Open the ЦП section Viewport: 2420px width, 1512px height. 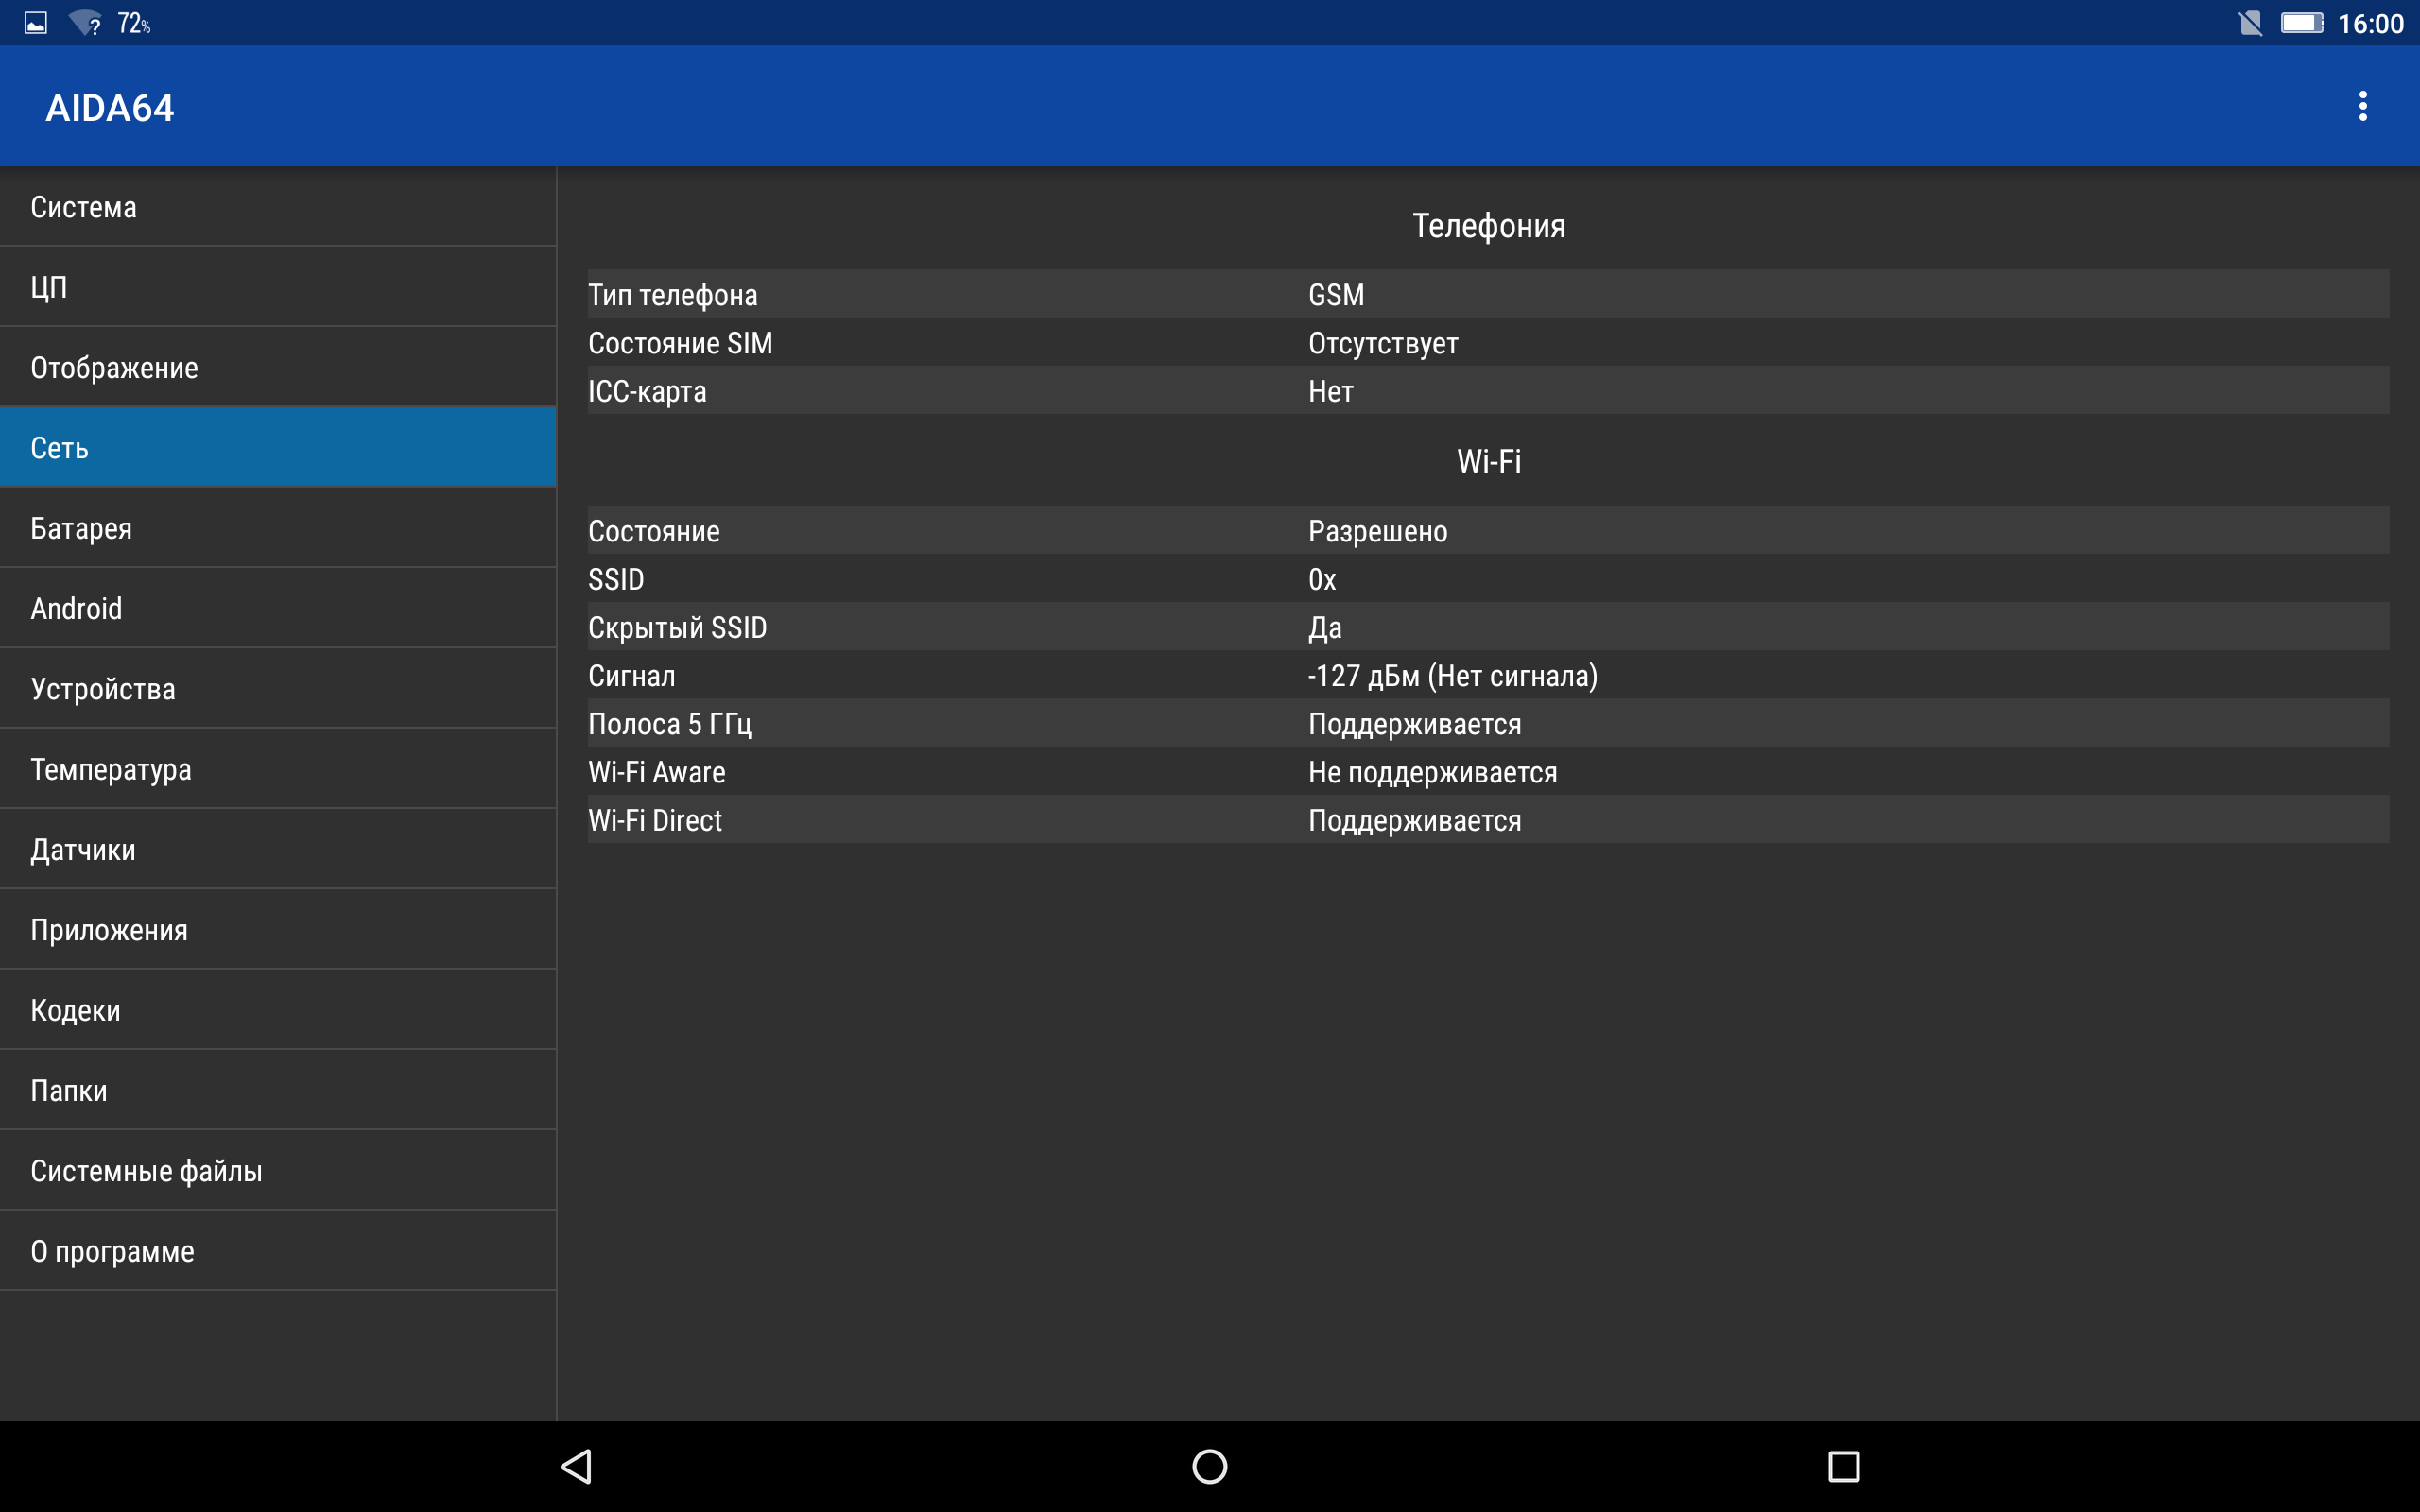tap(278, 286)
